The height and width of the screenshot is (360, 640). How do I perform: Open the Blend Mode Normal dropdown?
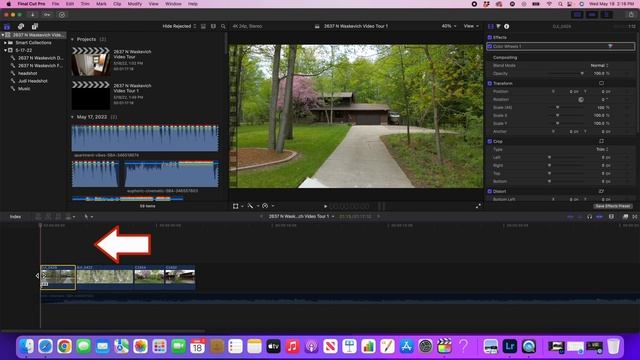point(599,65)
